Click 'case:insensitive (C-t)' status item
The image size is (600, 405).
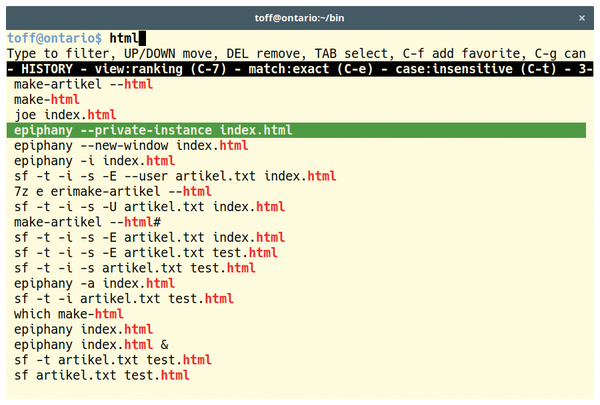pyautogui.click(x=476, y=69)
